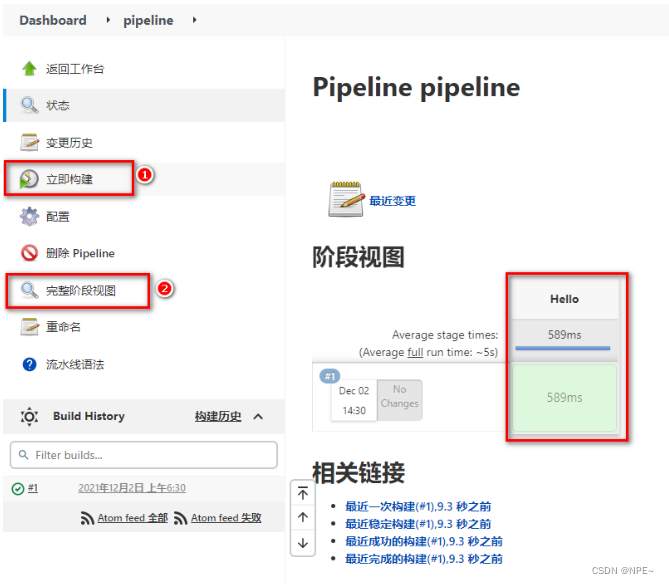Click the notepad icon beside 变更历史
The height and width of the screenshot is (584, 669).
[x=29, y=142]
